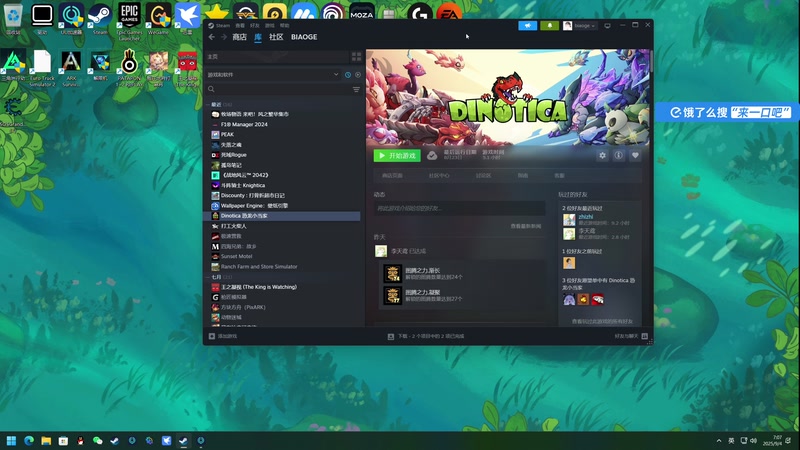Viewport: 800px width, 450px height.
Task: Open Recycle Bin desktop icon
Action: pyautogui.click(x=13, y=19)
